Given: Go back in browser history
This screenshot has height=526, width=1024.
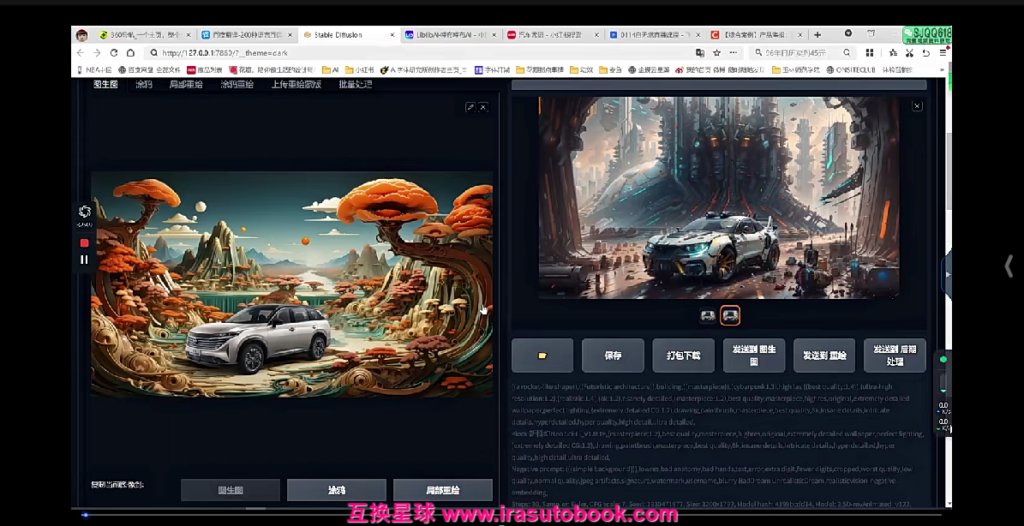Looking at the screenshot, I should pos(80,53).
